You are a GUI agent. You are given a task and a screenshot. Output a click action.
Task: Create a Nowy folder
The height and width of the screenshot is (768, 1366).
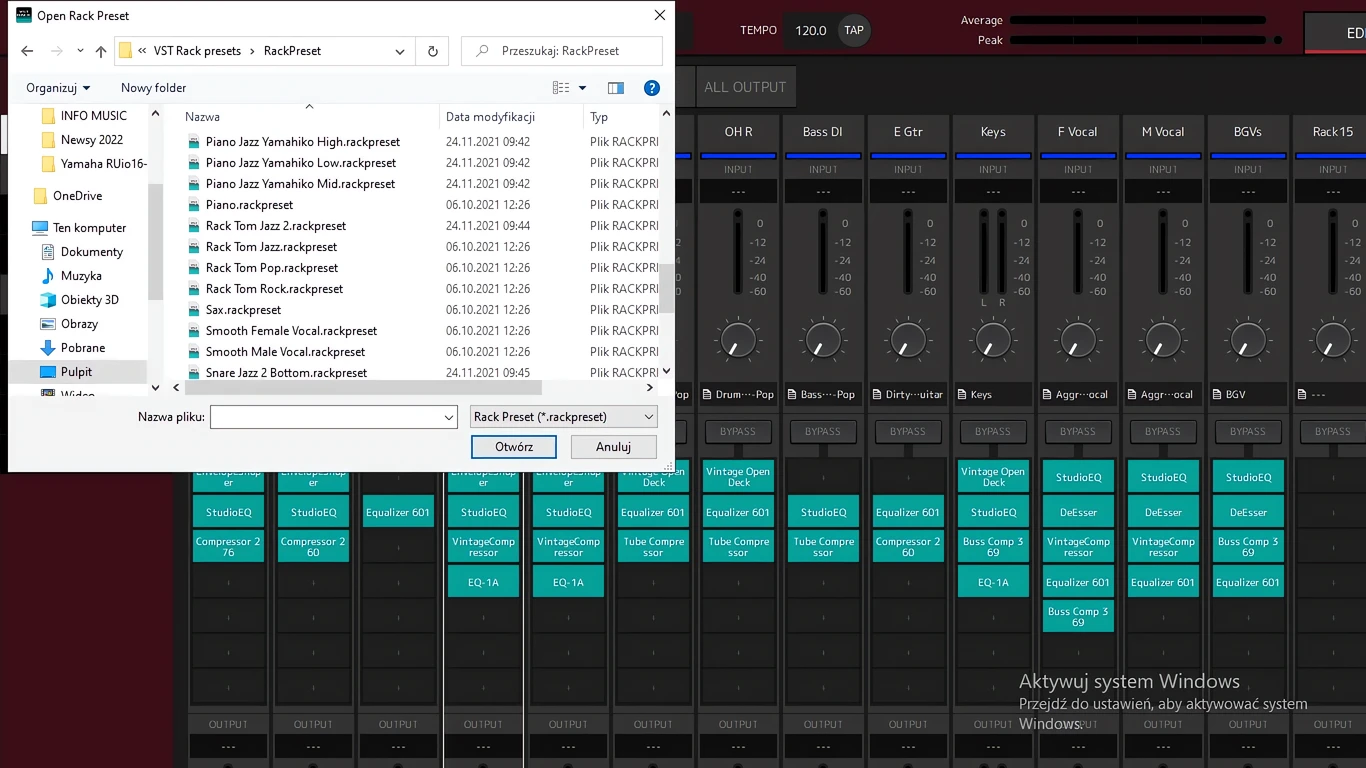154,88
